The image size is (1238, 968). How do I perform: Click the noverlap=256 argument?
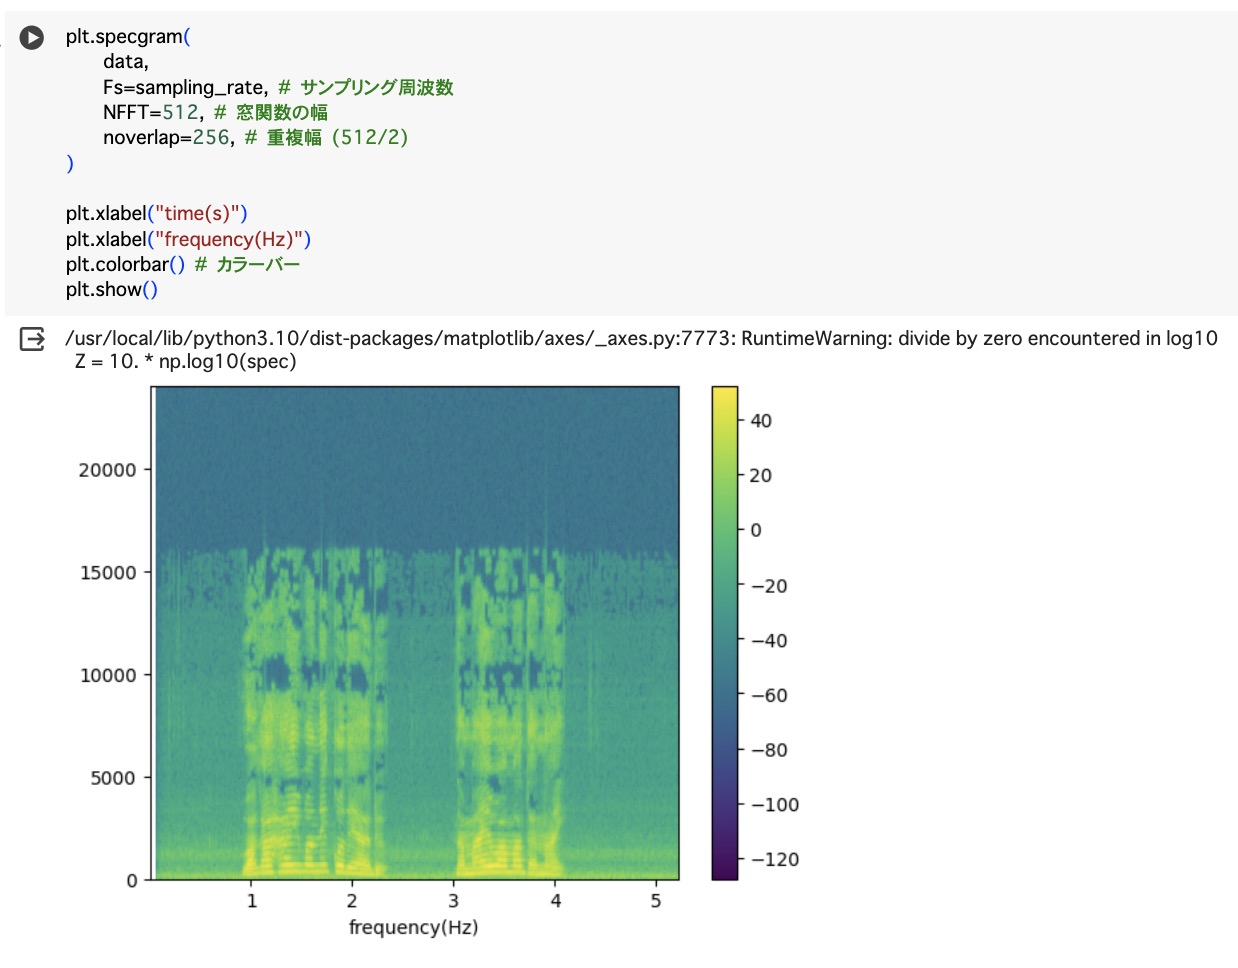tap(166, 138)
